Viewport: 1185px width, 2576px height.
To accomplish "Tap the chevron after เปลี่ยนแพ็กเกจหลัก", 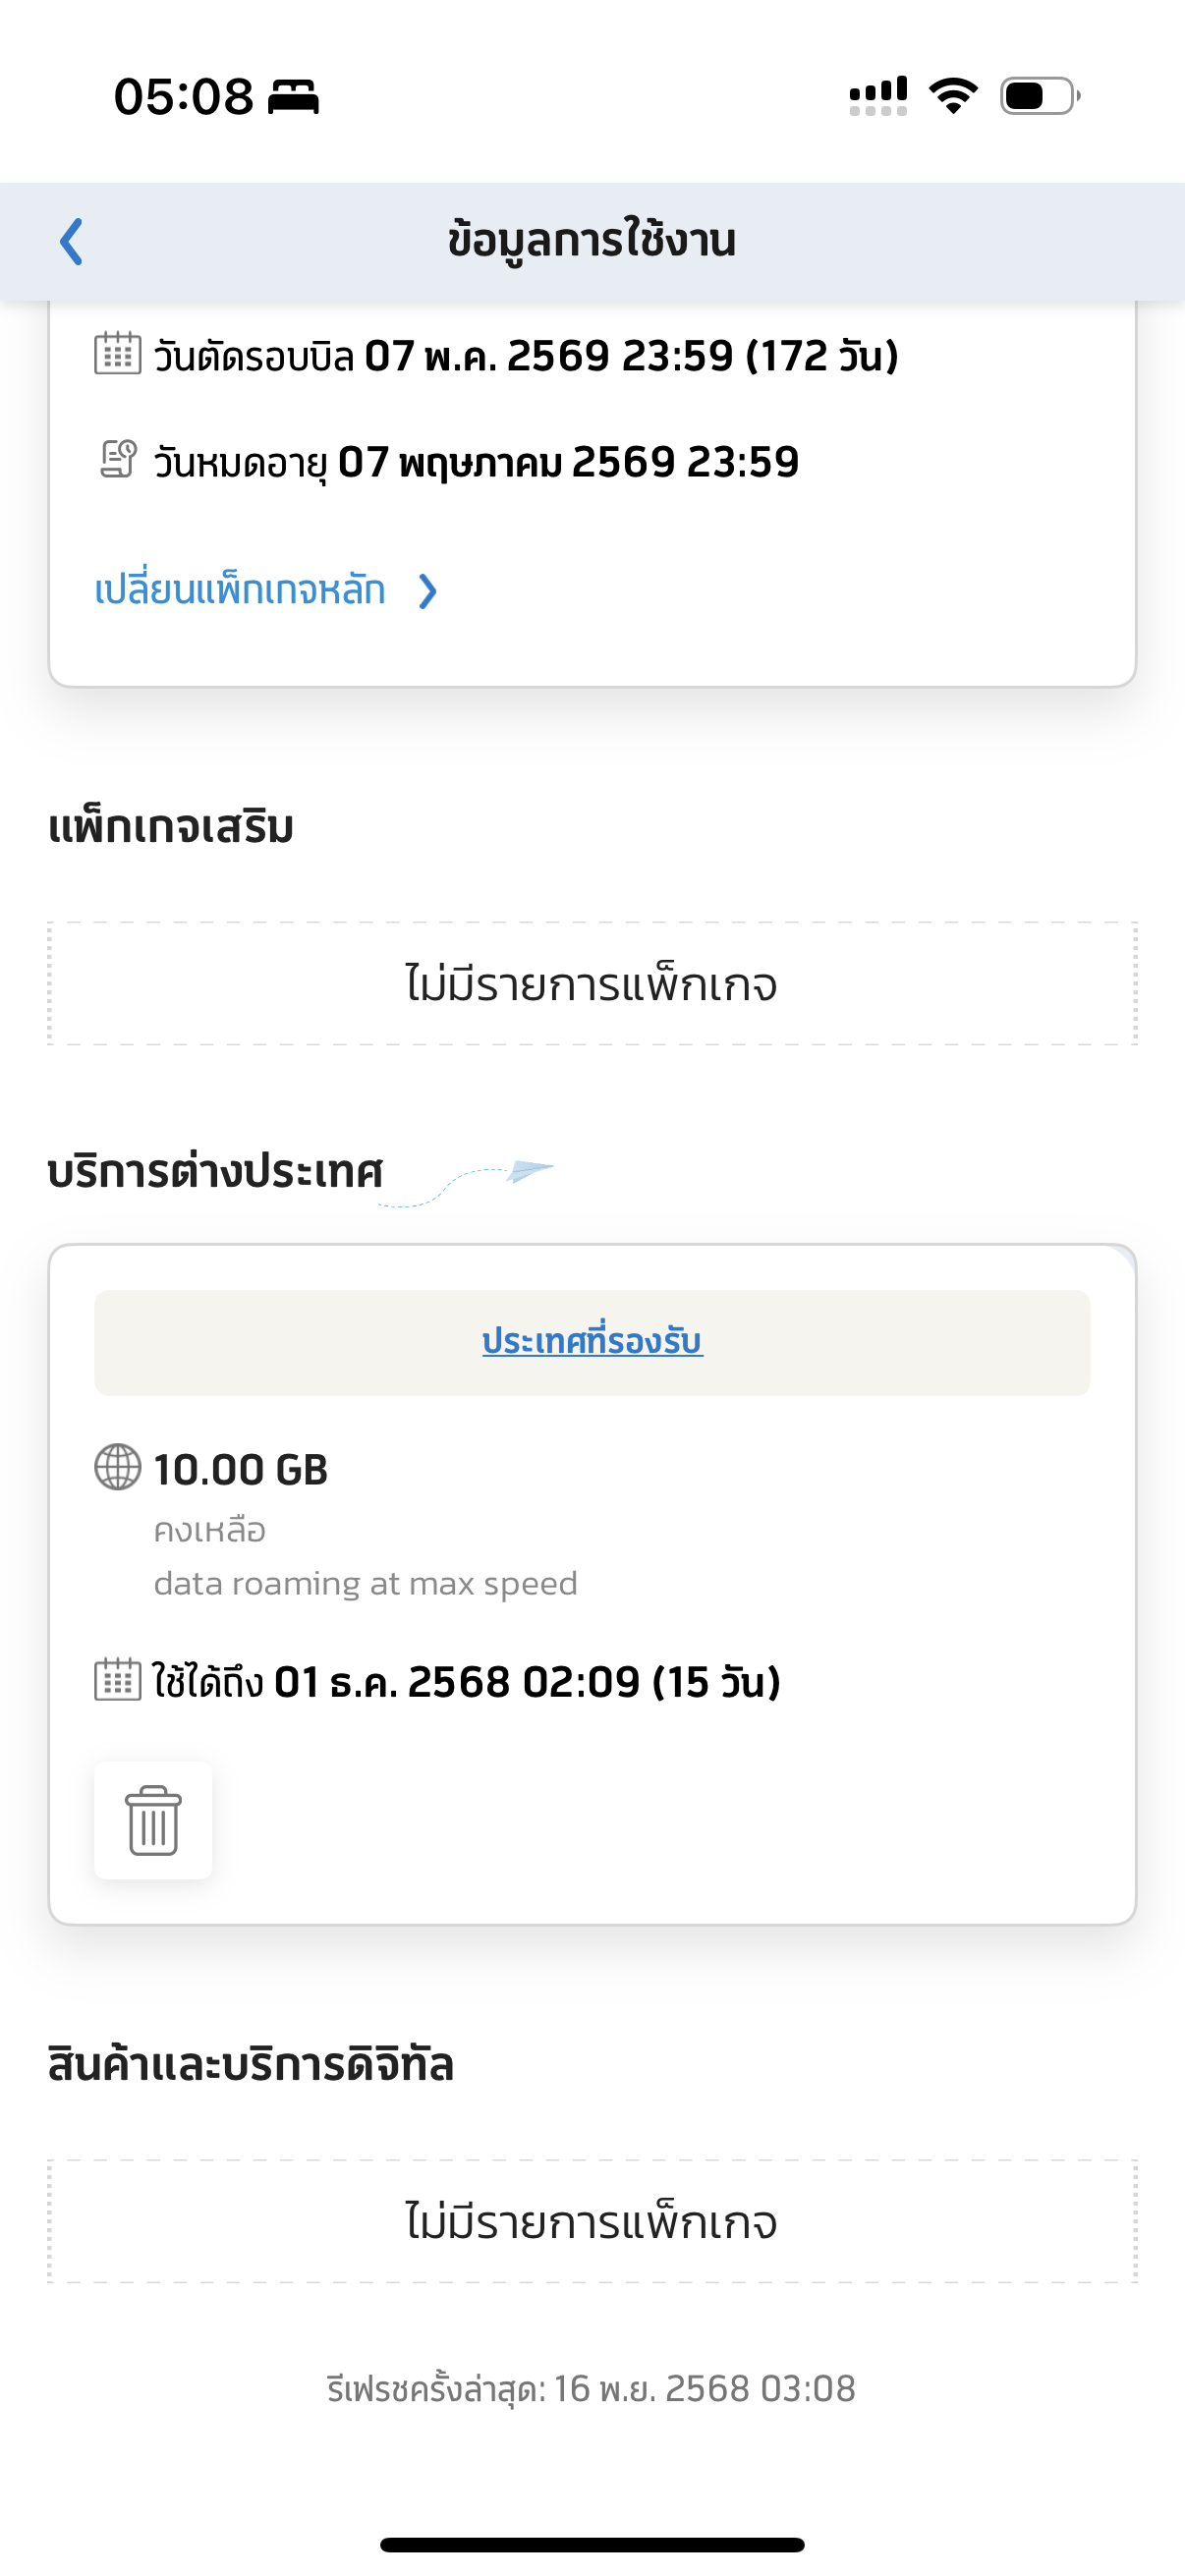I will [x=428, y=591].
